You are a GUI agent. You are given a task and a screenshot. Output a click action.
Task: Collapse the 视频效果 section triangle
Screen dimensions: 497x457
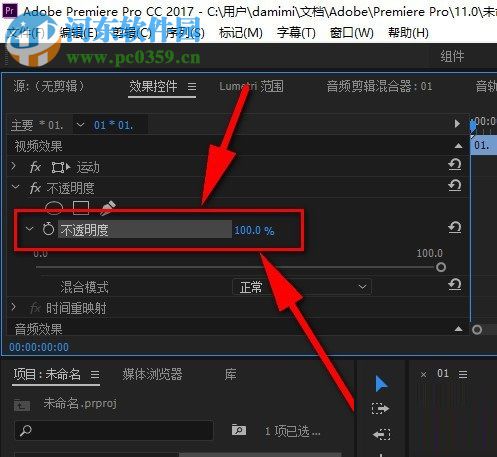tap(458, 146)
